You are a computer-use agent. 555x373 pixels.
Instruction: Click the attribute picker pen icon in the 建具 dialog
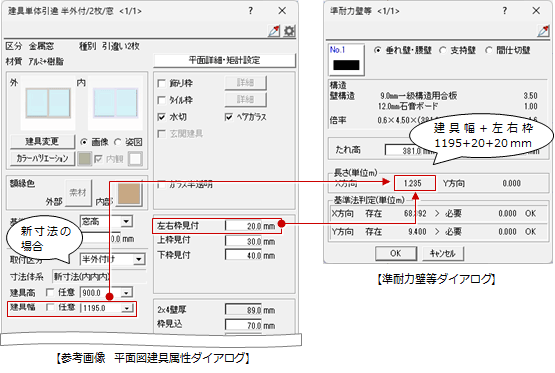coord(274,31)
